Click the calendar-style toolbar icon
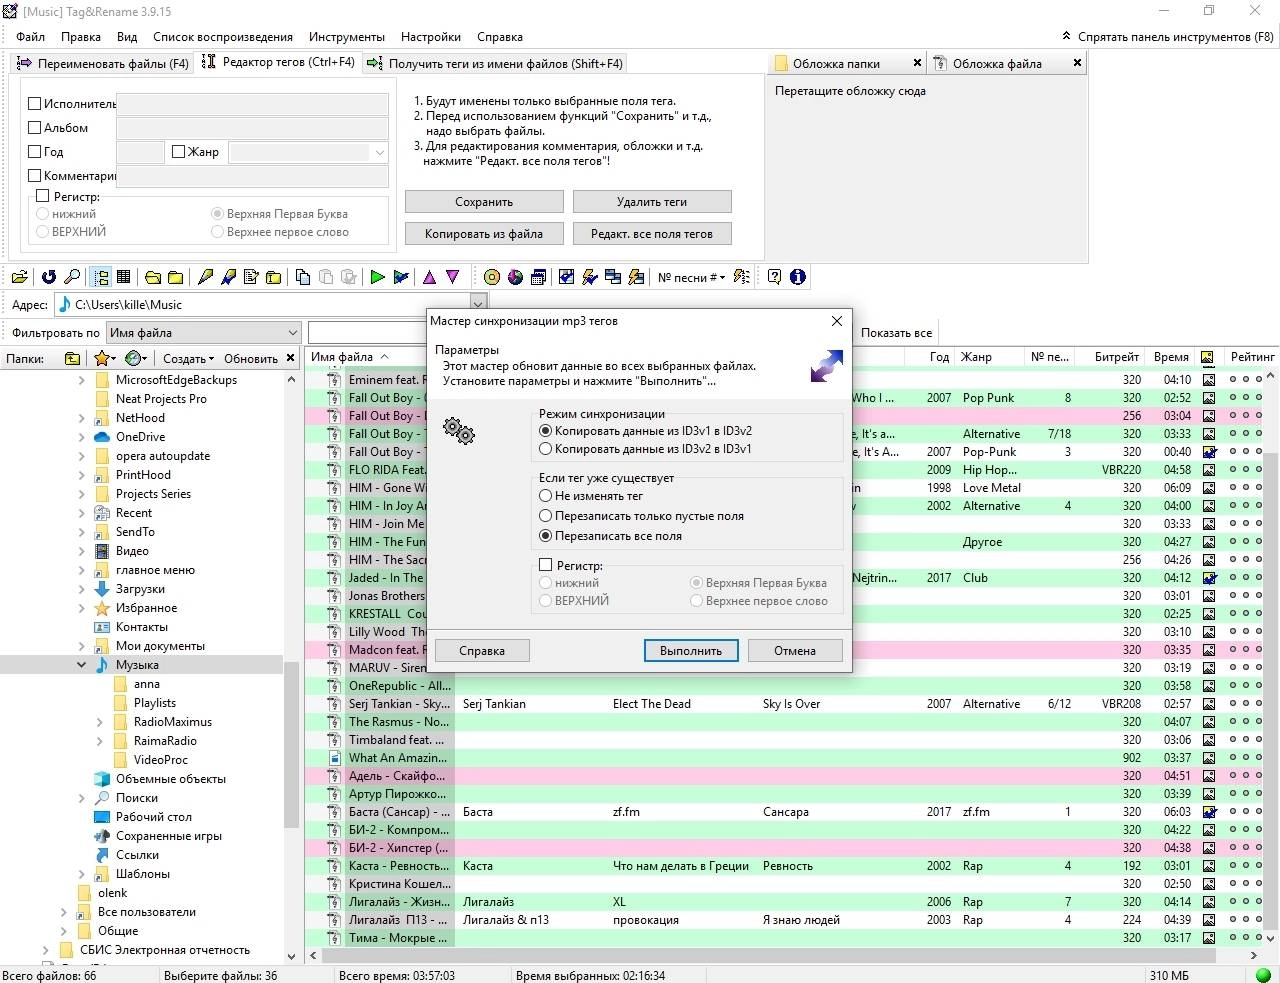This screenshot has height=983, width=1280. (538, 277)
